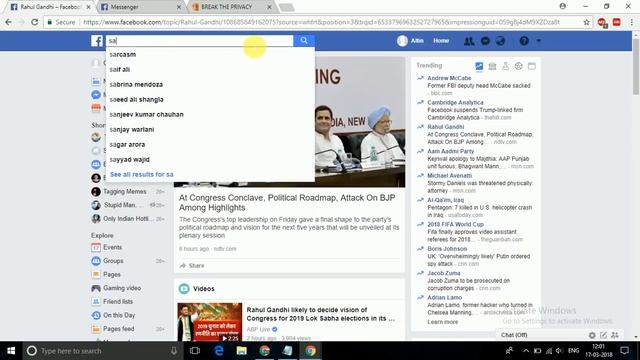
Task: Open Events in Explore sidebar
Action: 112,247
